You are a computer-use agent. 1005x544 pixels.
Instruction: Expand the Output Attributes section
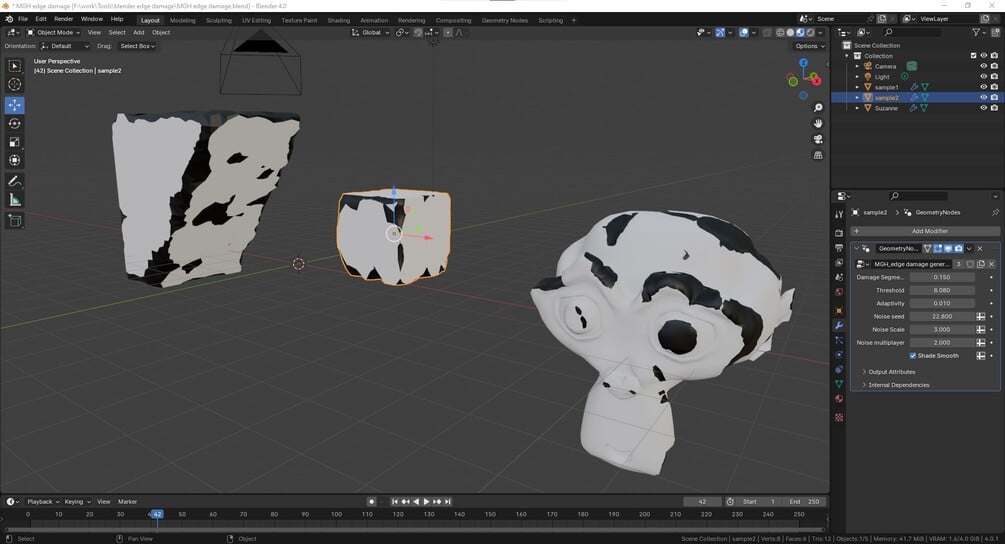pyautogui.click(x=892, y=372)
